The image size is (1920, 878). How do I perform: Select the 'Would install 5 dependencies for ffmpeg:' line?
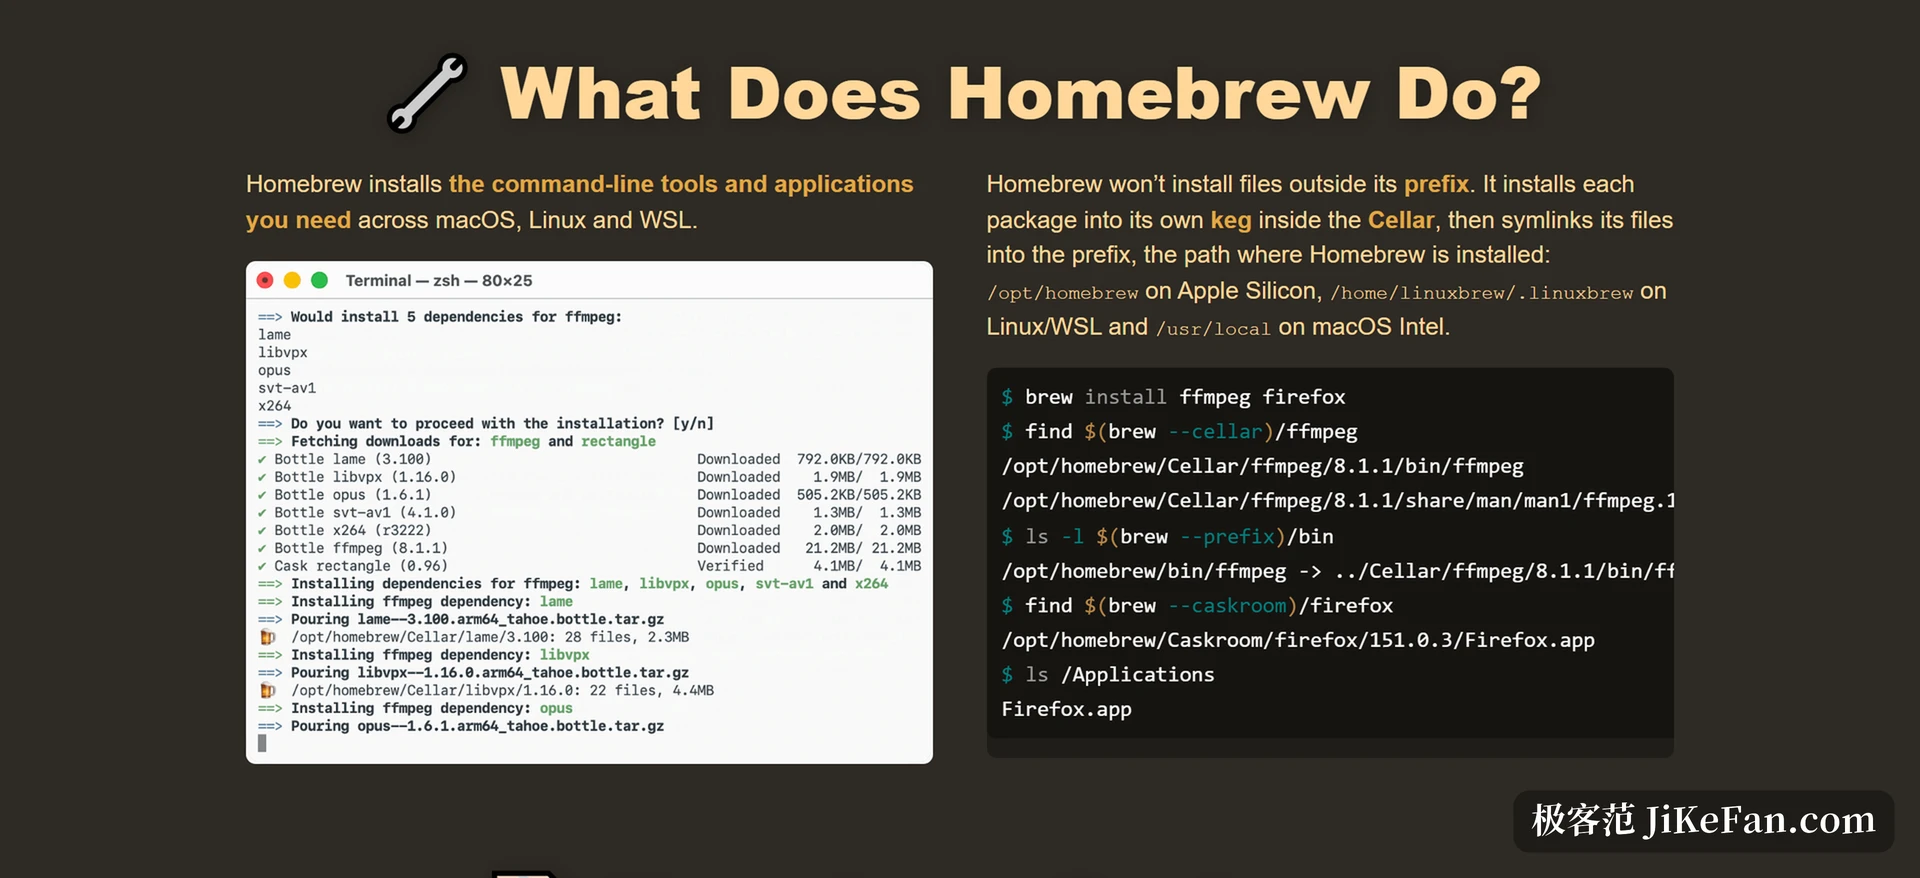click(440, 317)
